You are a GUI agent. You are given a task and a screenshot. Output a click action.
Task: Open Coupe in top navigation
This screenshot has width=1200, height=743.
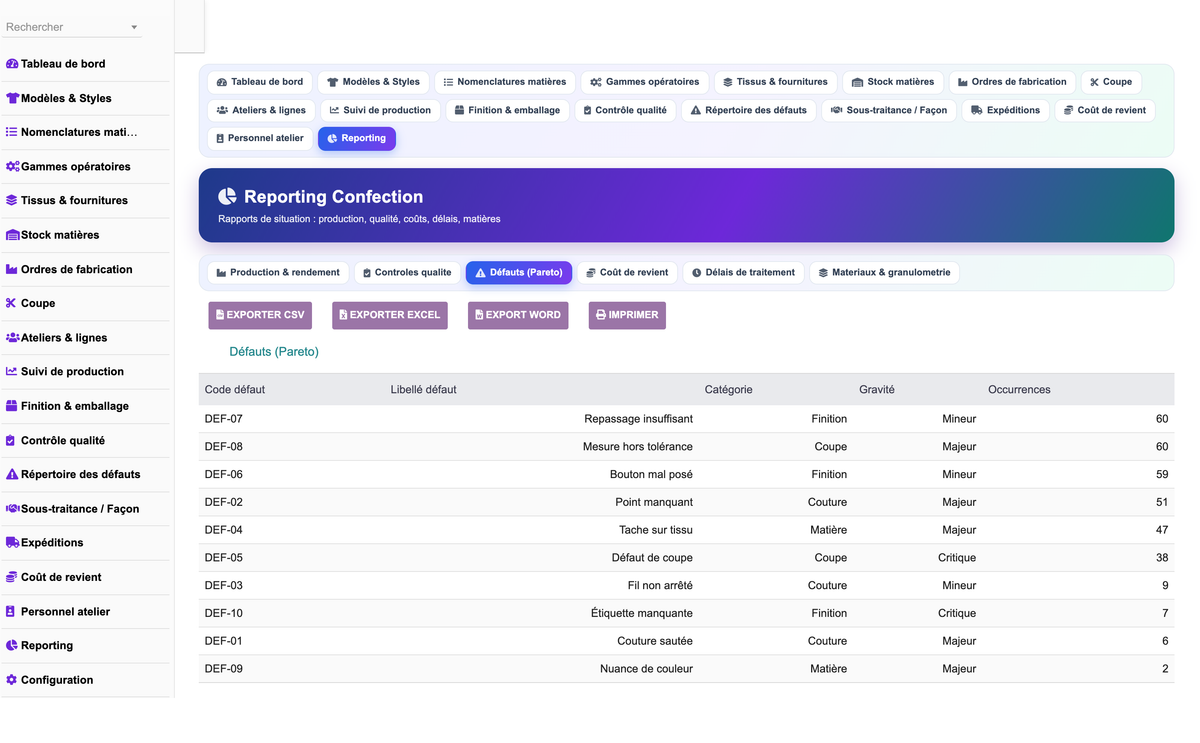(1111, 82)
